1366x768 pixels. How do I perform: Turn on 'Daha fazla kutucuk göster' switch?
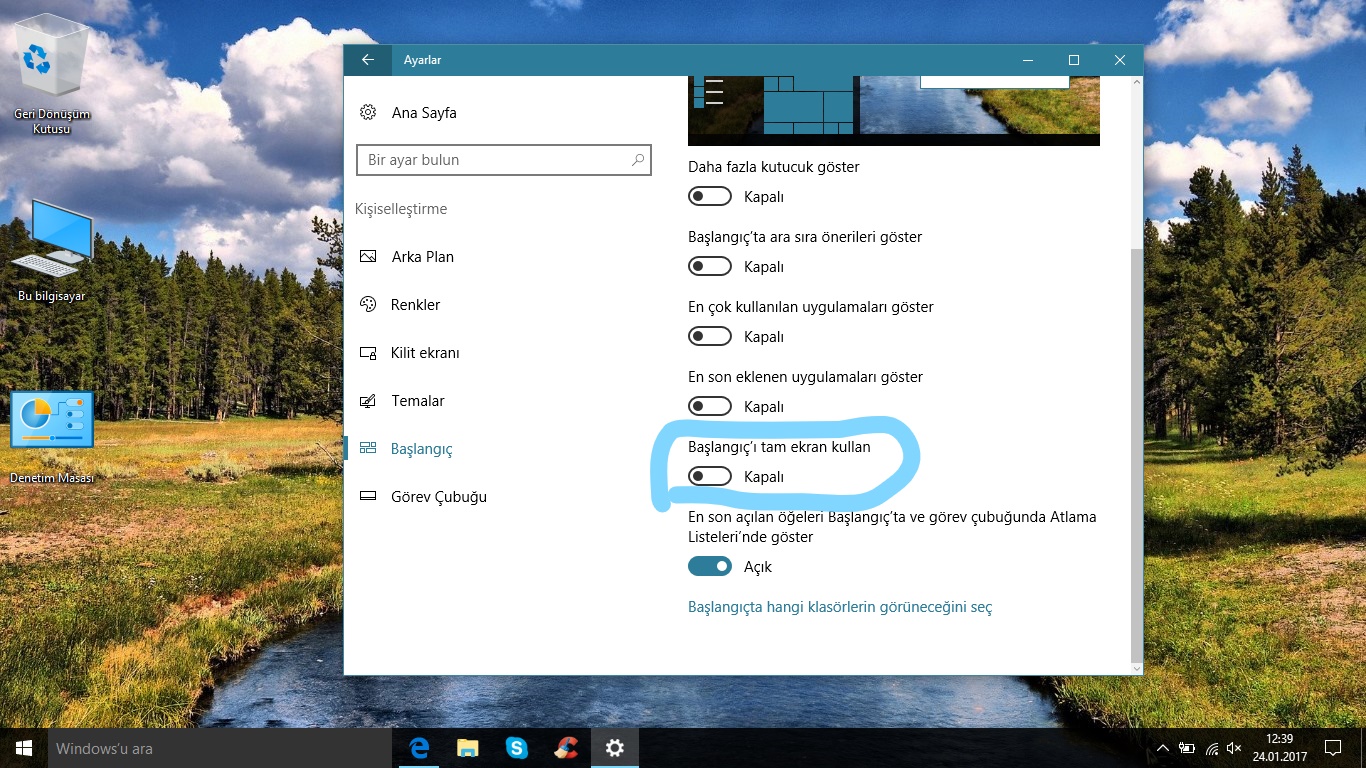(710, 197)
